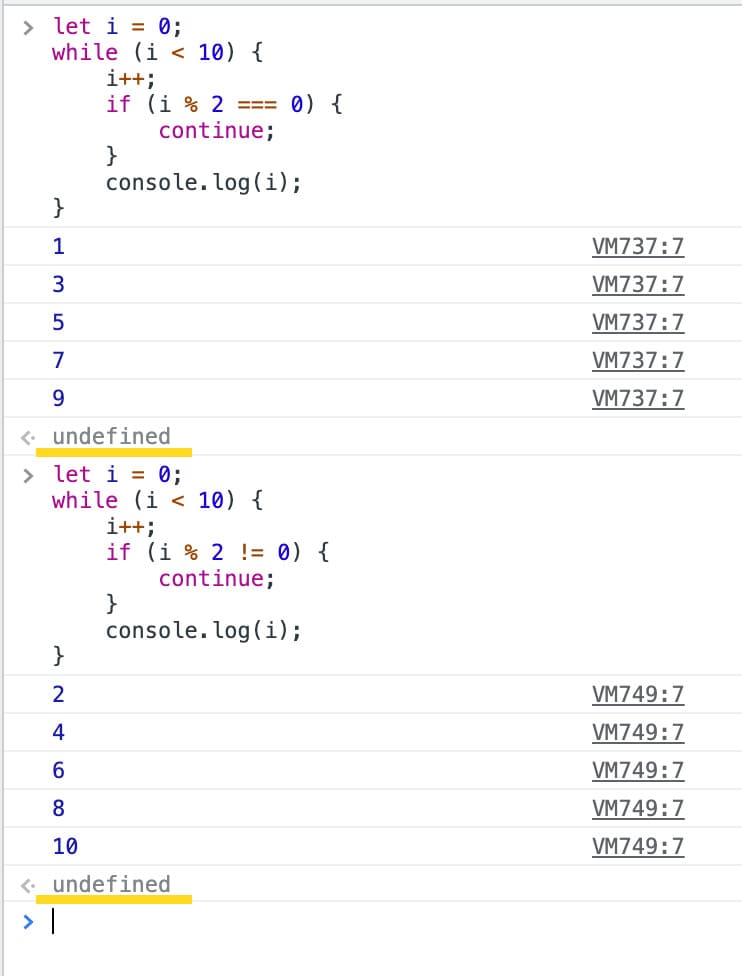Follow the VM737:7 link in the output 7 row
The image size is (742, 976).
click(x=638, y=360)
